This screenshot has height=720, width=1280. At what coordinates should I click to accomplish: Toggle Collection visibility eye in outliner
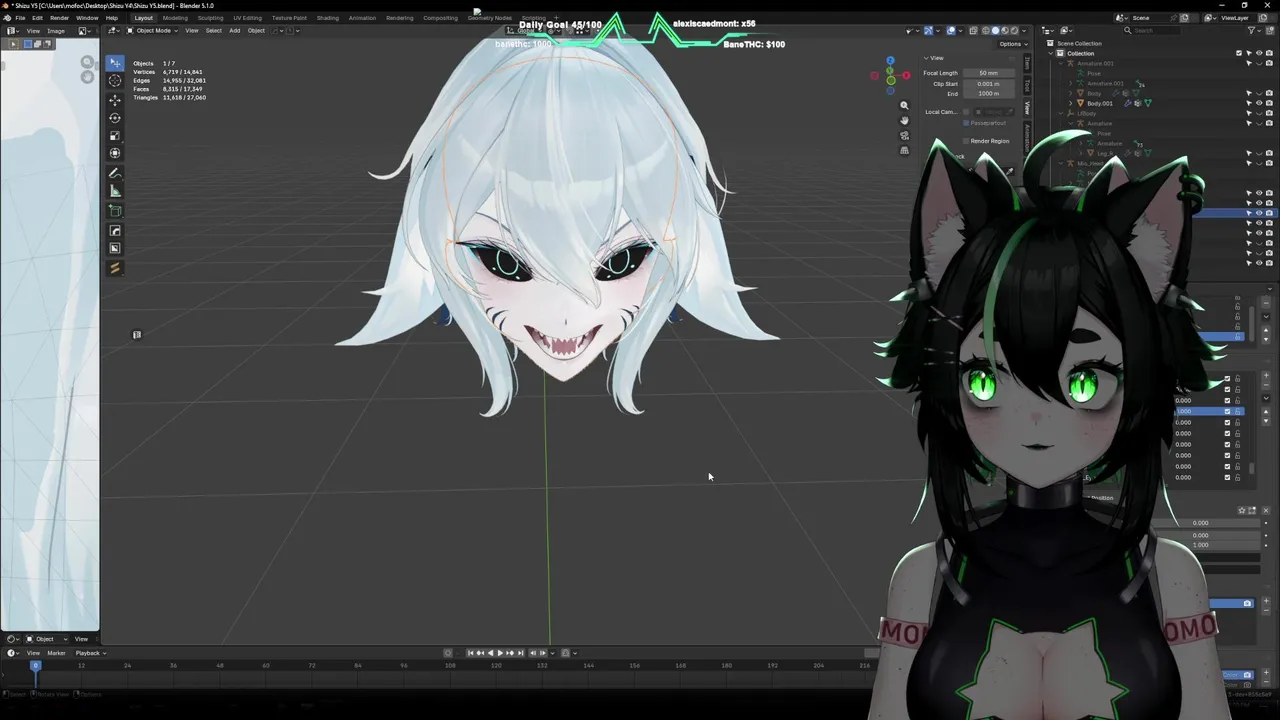pos(1259,53)
